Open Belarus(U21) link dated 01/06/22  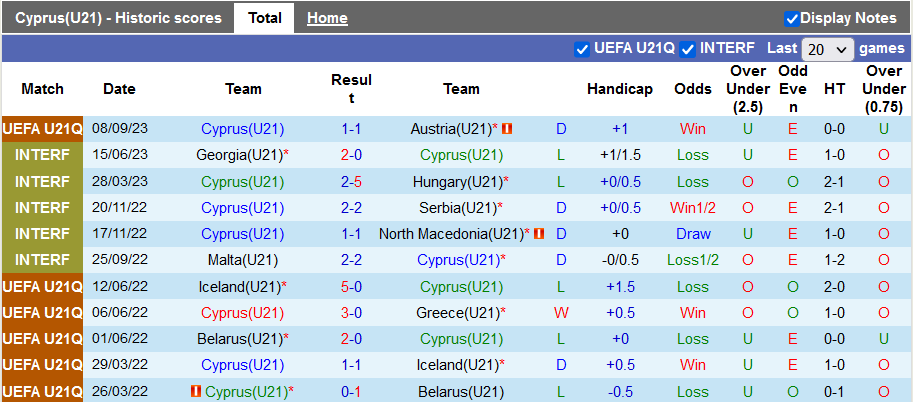coord(239,339)
